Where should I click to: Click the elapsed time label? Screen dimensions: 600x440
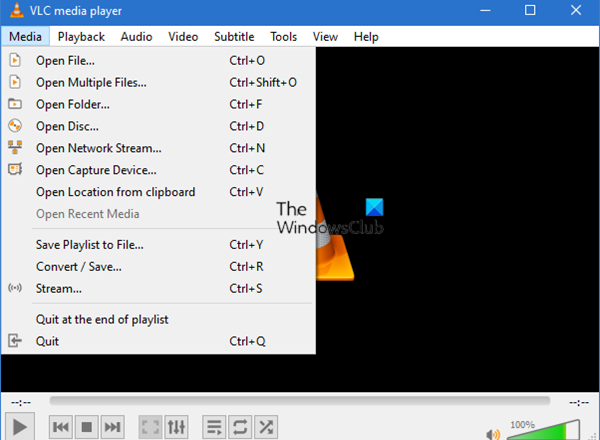click(x=21, y=402)
